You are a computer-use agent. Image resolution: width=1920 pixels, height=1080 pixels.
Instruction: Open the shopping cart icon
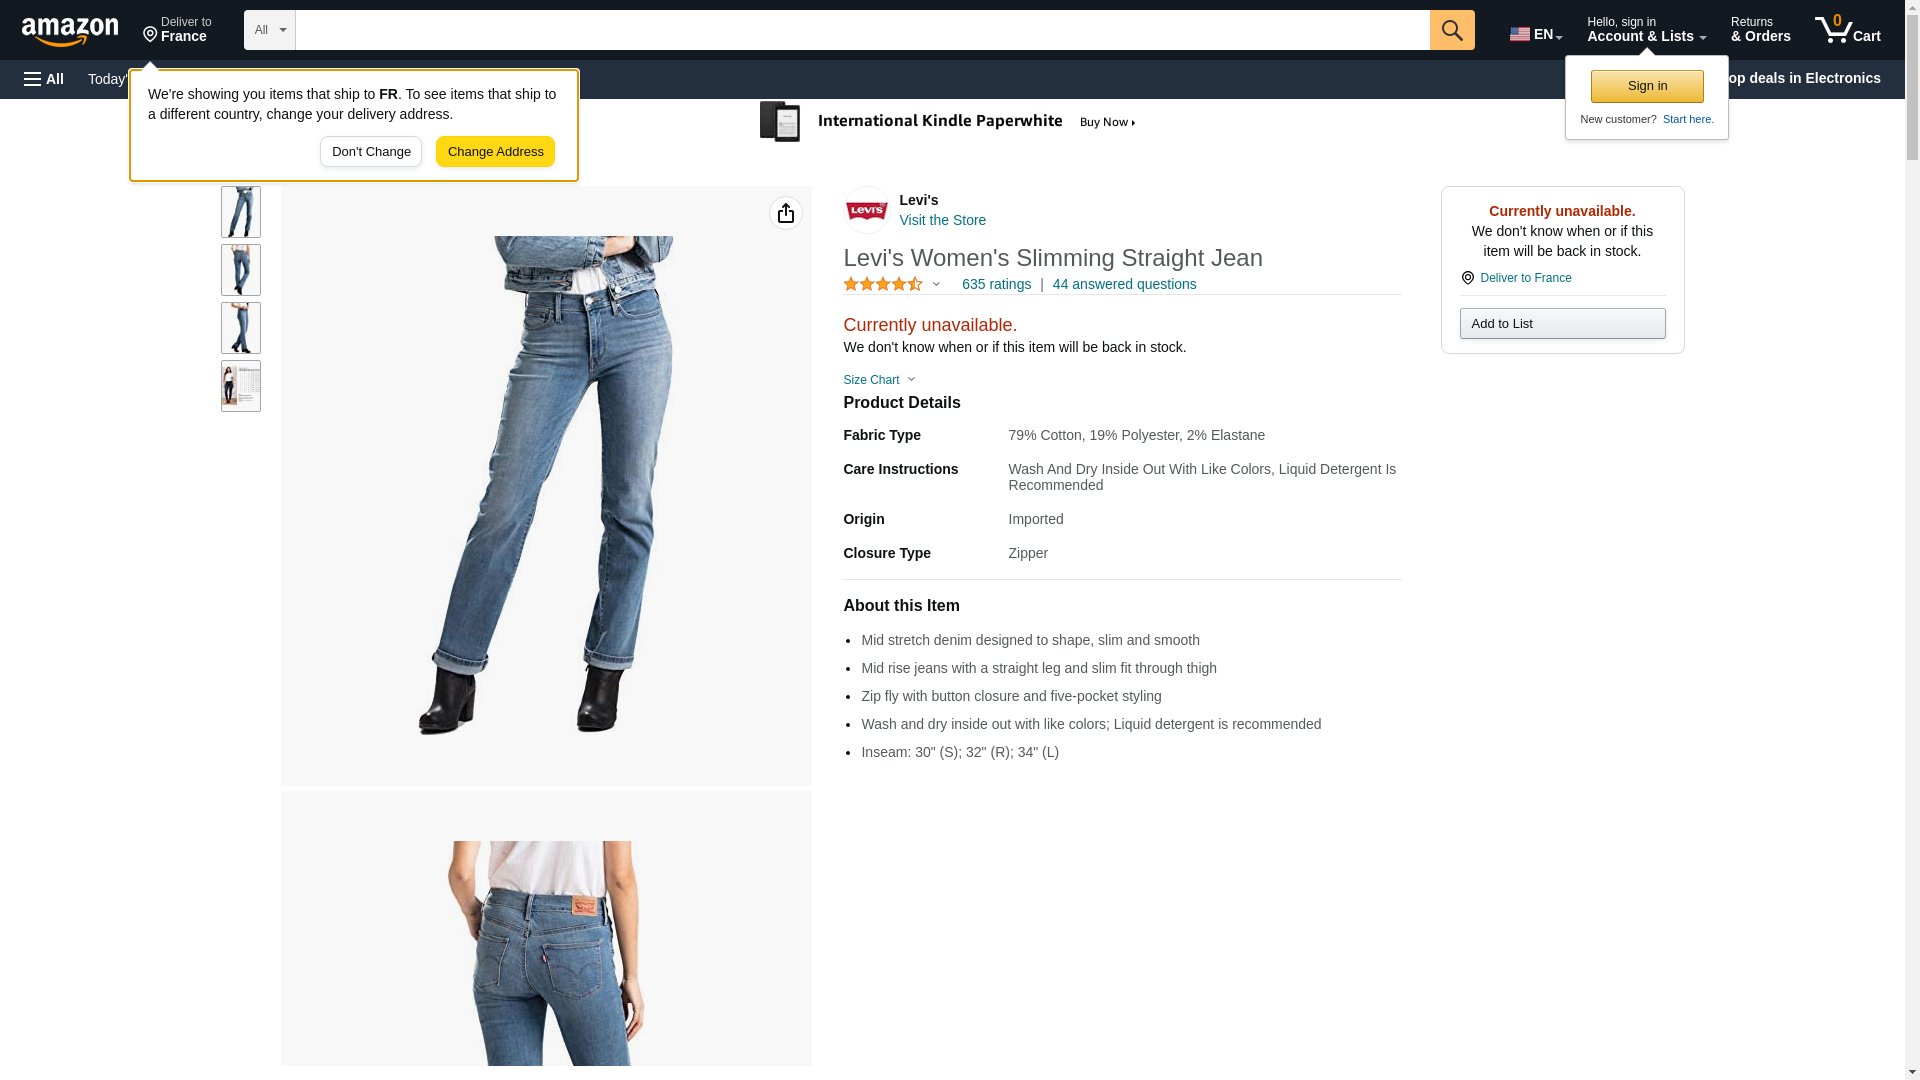tap(1847, 29)
